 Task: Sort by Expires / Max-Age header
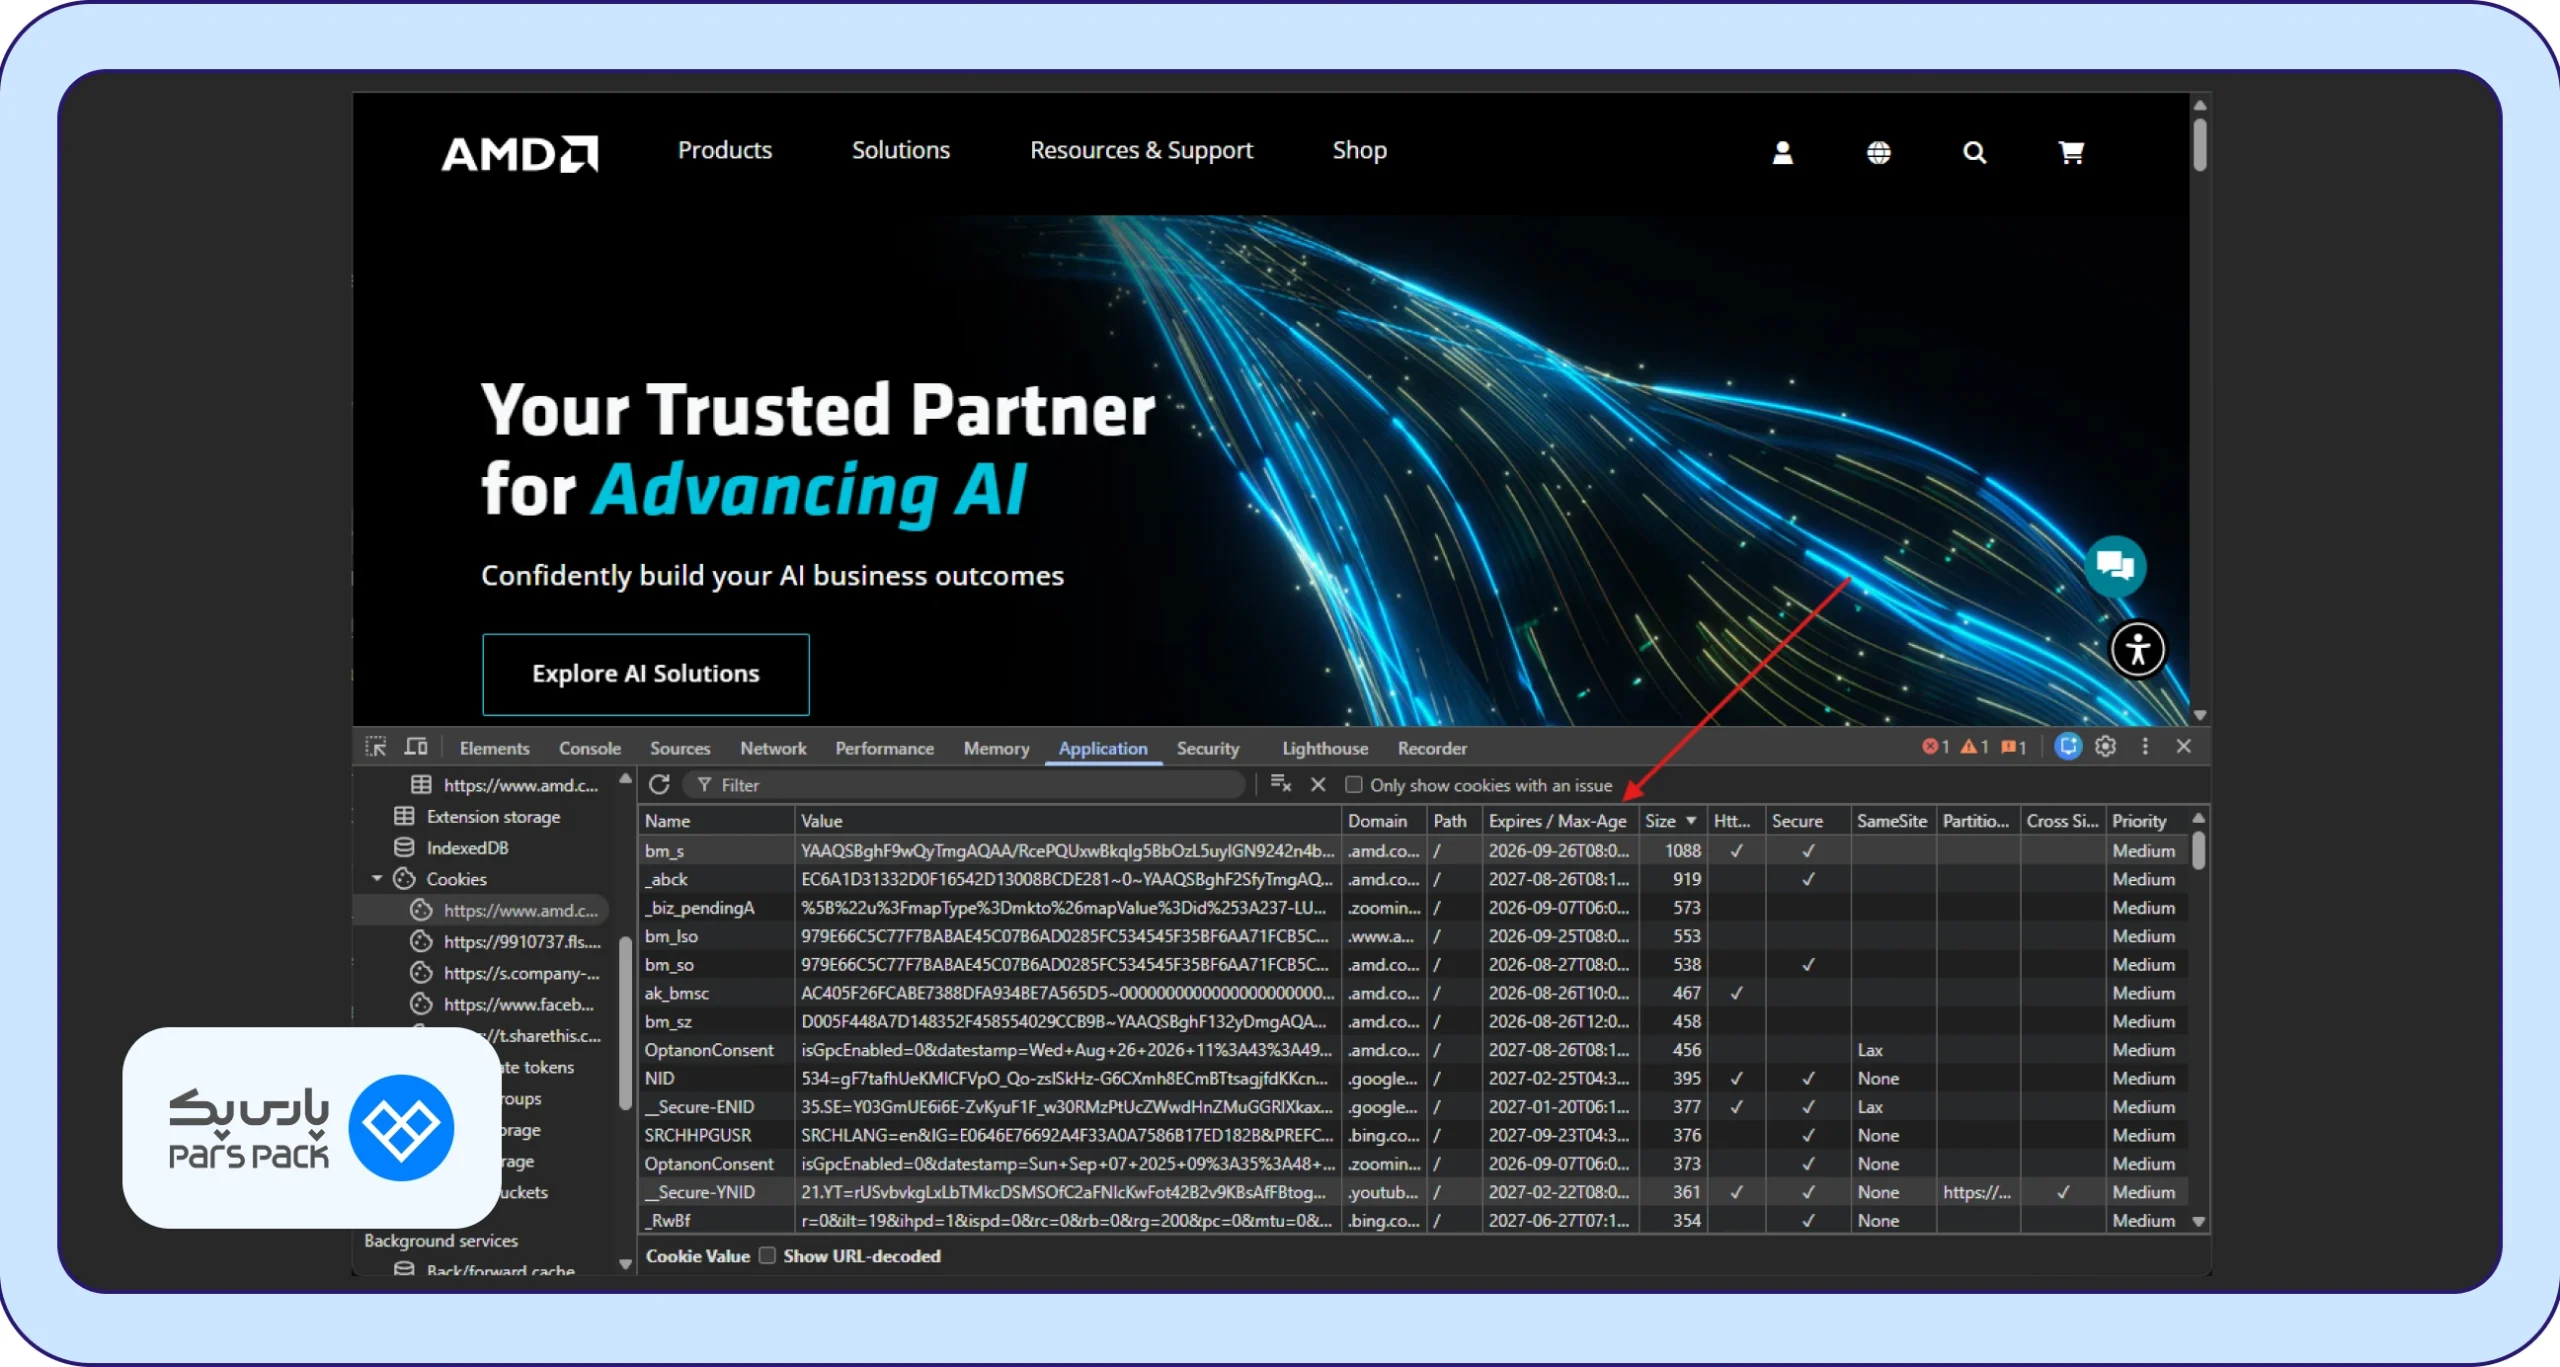(1560, 821)
